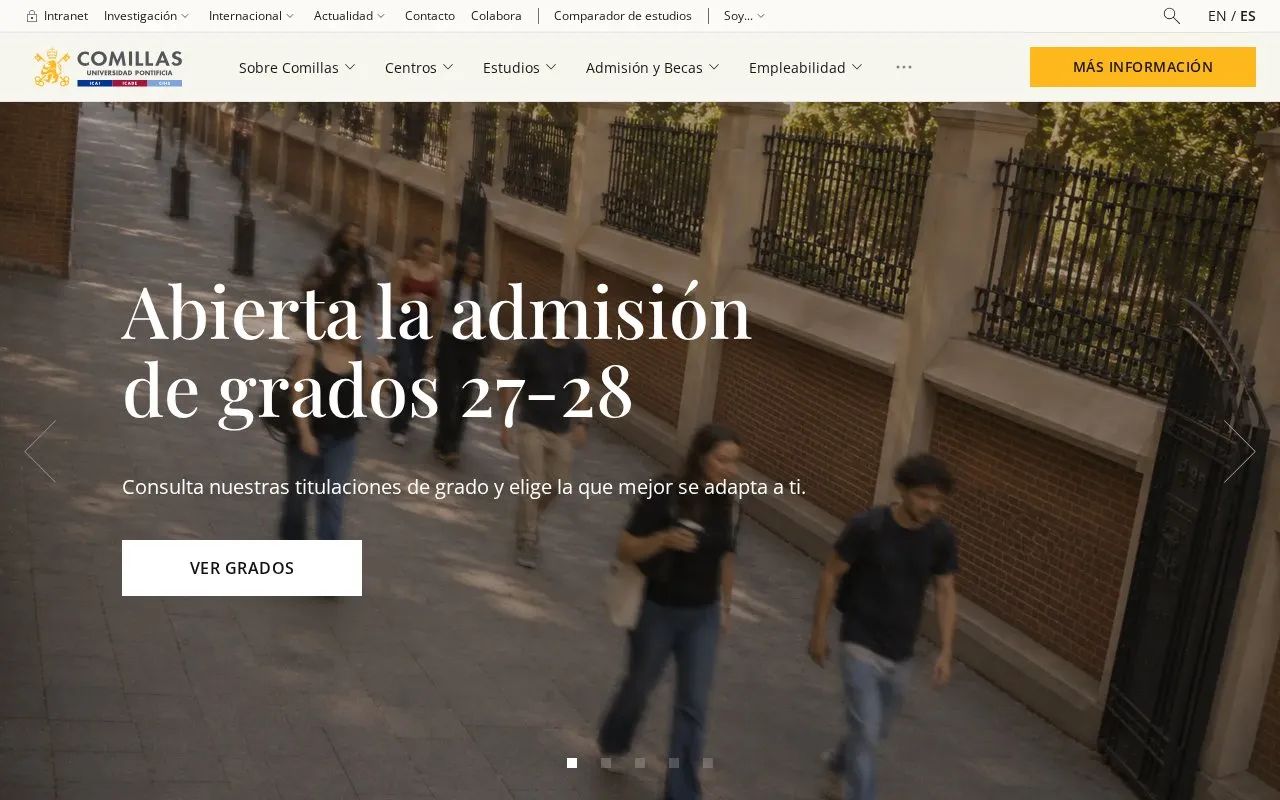The width and height of the screenshot is (1280, 800).
Task: Expand the Internacional dropdown
Action: click(x=251, y=16)
